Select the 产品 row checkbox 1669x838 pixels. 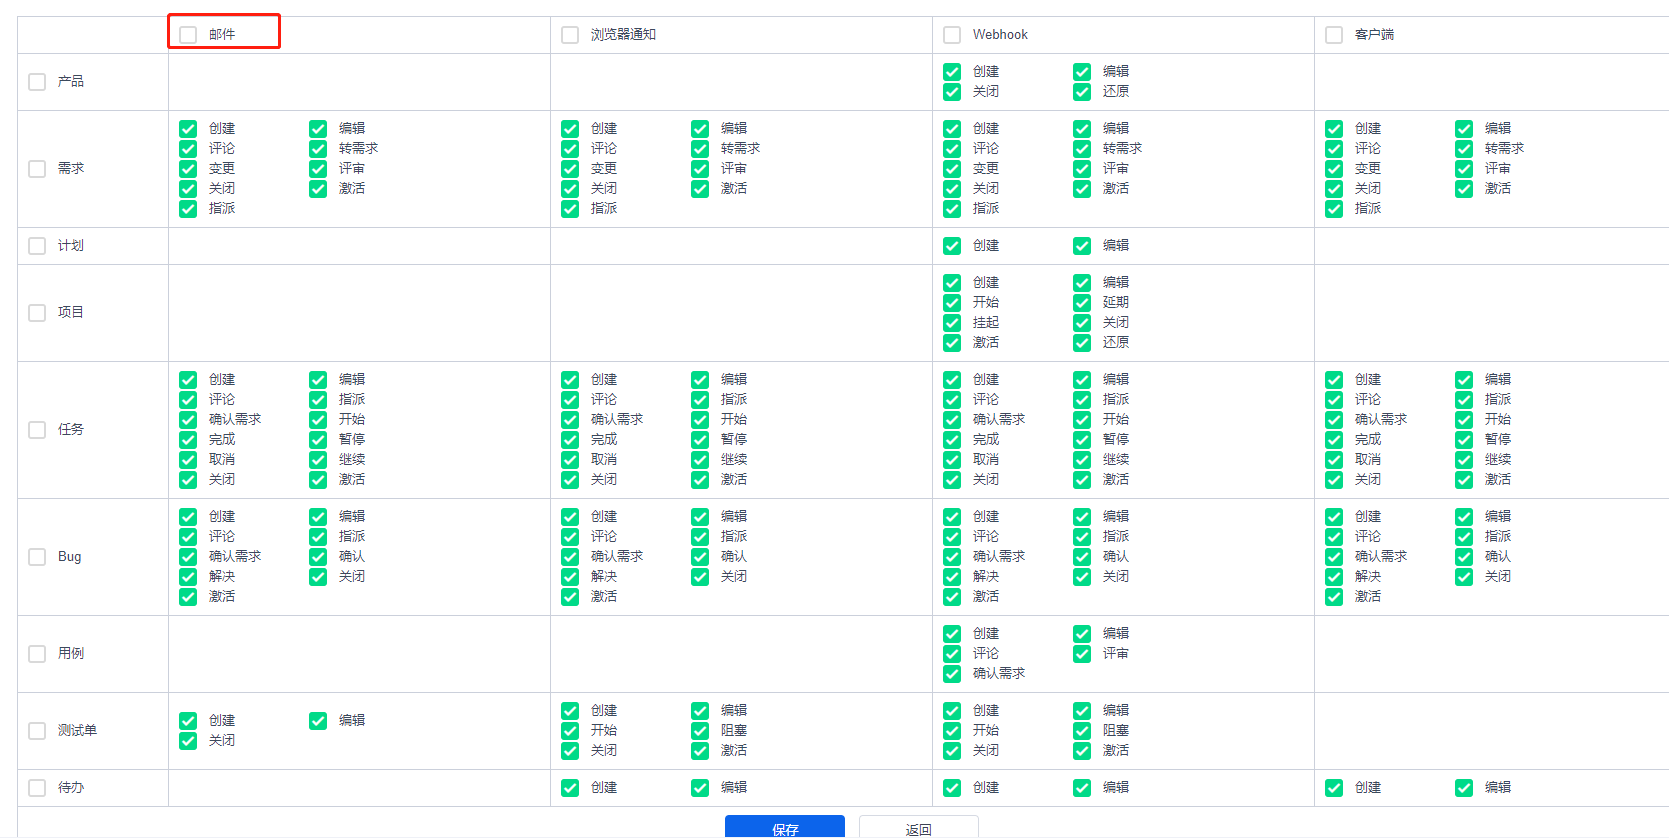point(37,82)
